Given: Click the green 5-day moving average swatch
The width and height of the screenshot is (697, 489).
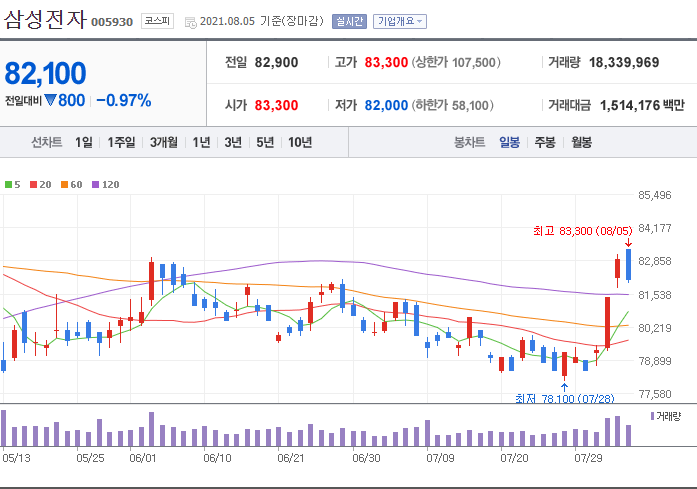Looking at the screenshot, I should tap(8, 184).
